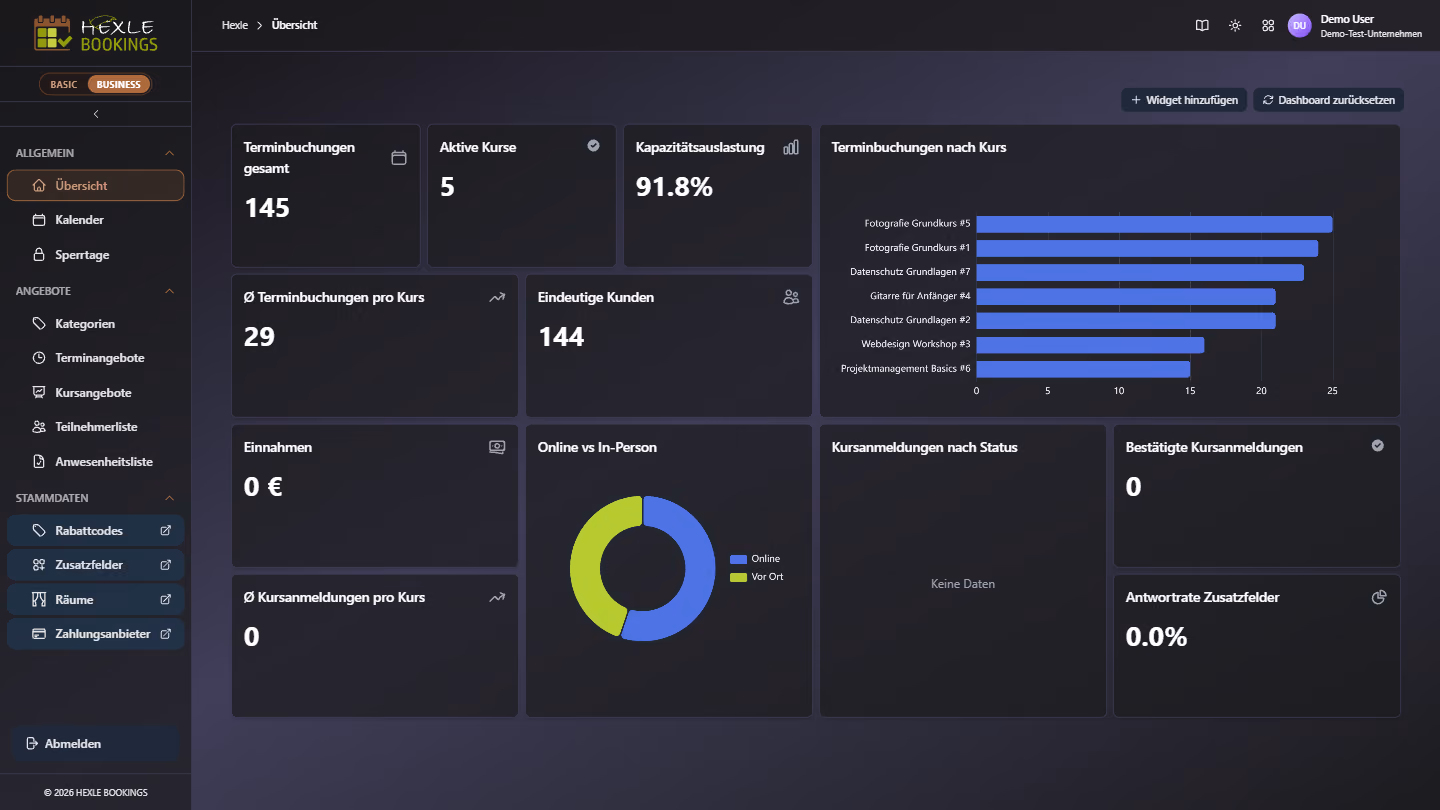
Task: Click Dashboard zurücksetzen button
Action: point(1329,100)
